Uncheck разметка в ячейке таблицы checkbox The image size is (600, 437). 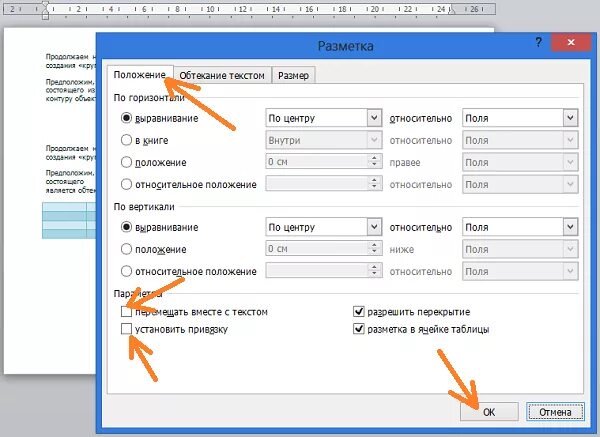pos(359,329)
